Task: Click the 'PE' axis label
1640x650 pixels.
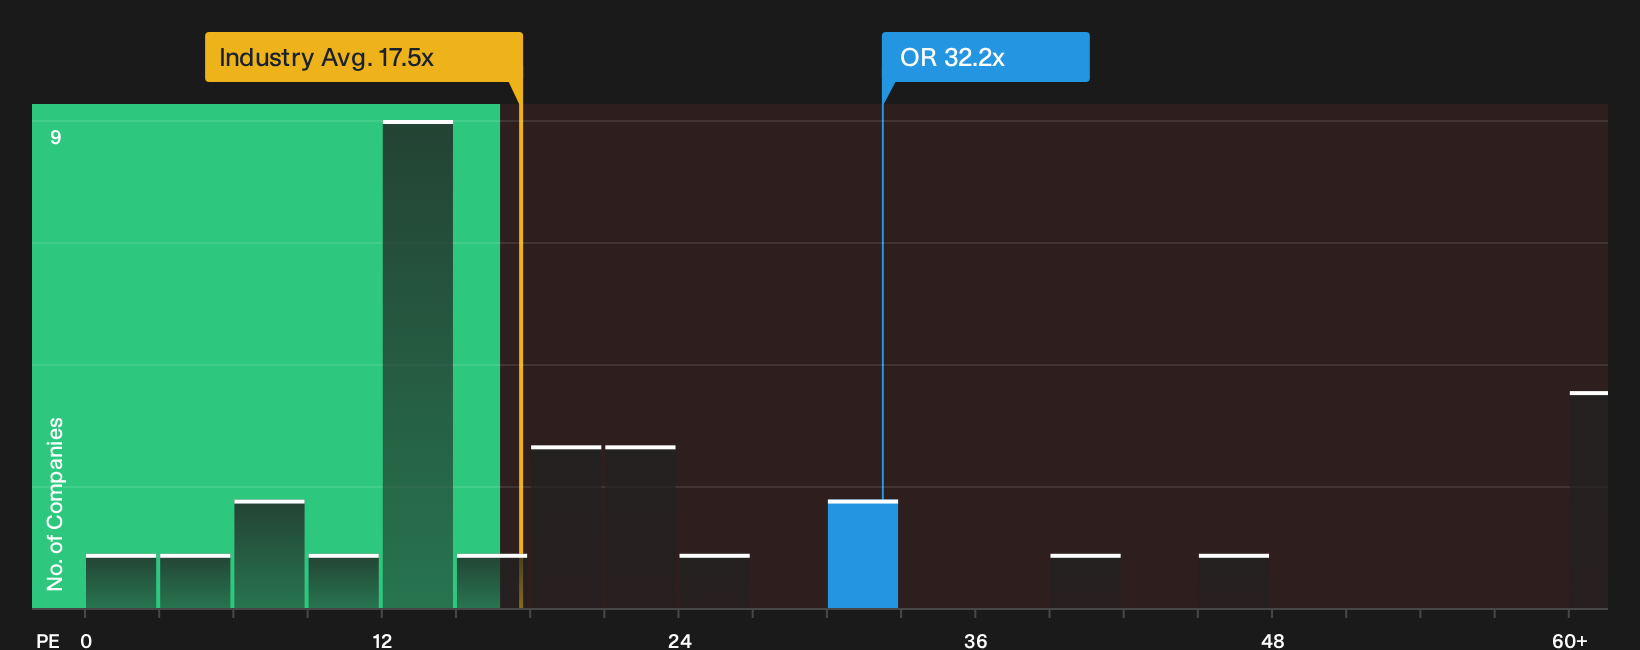Action: (47, 640)
